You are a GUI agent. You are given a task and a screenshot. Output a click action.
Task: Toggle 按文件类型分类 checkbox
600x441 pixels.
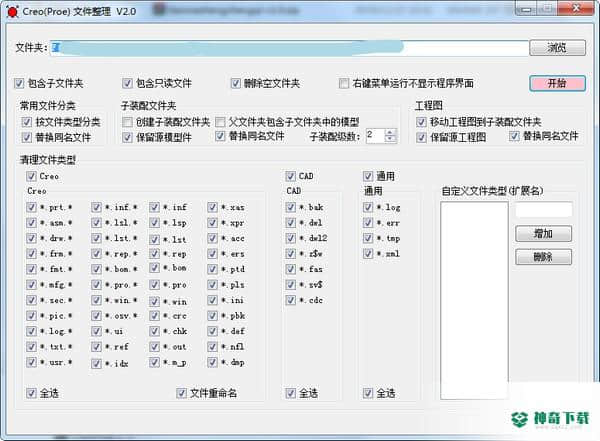pos(26,122)
